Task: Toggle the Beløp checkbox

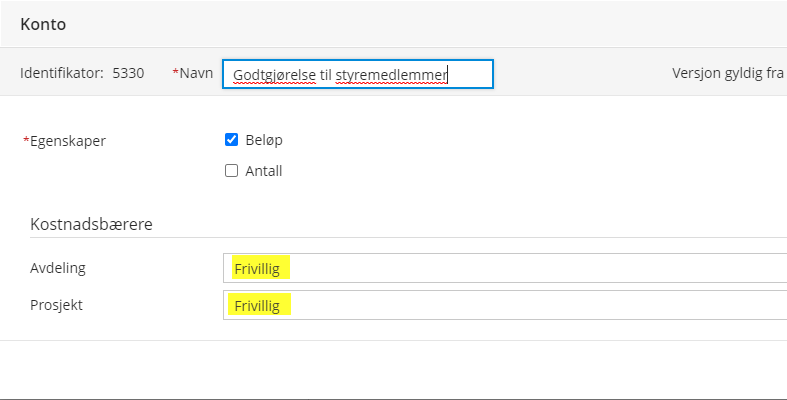Action: (231, 140)
